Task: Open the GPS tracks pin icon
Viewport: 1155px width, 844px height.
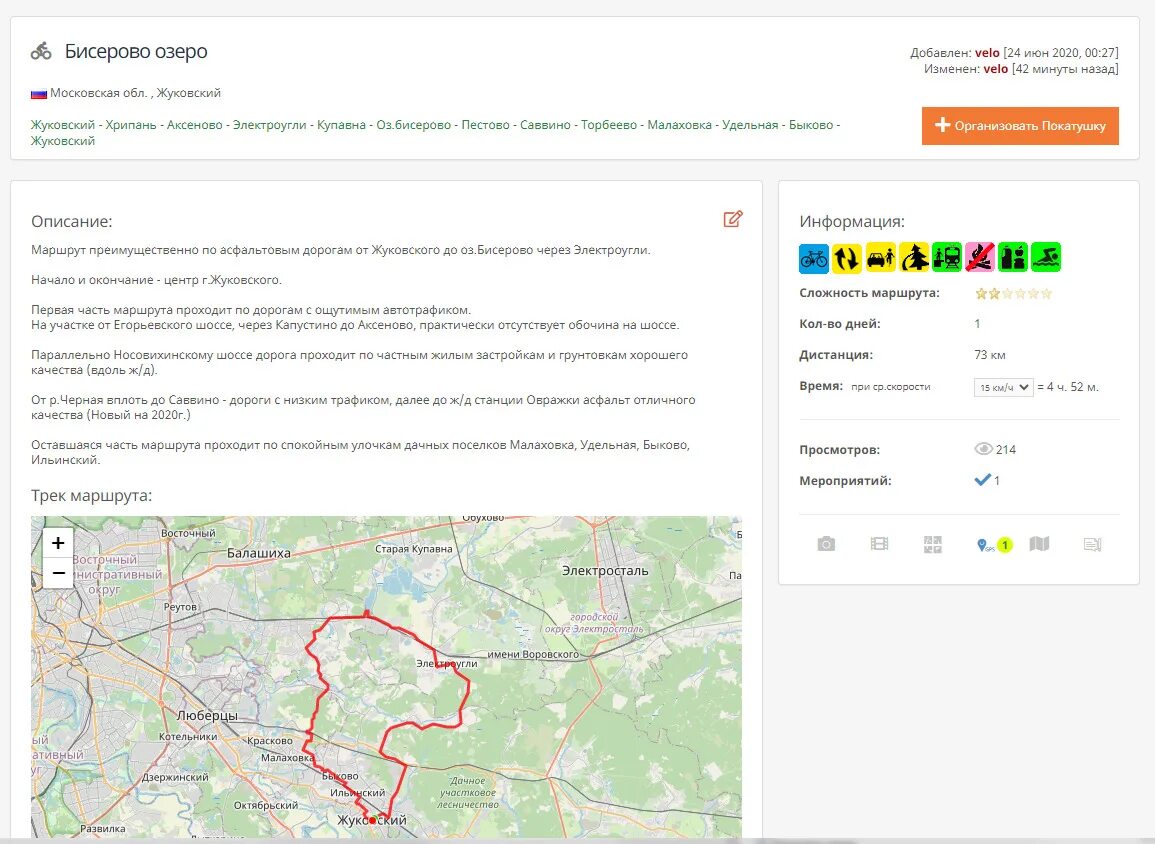Action: click(984, 545)
